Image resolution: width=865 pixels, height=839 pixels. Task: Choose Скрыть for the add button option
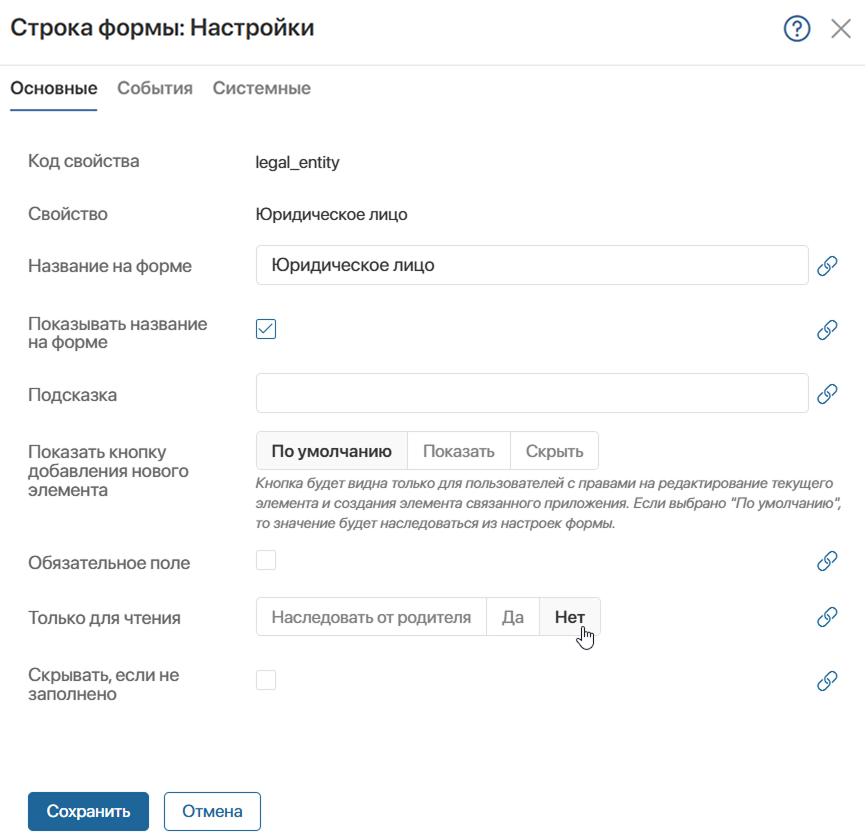[554, 451]
